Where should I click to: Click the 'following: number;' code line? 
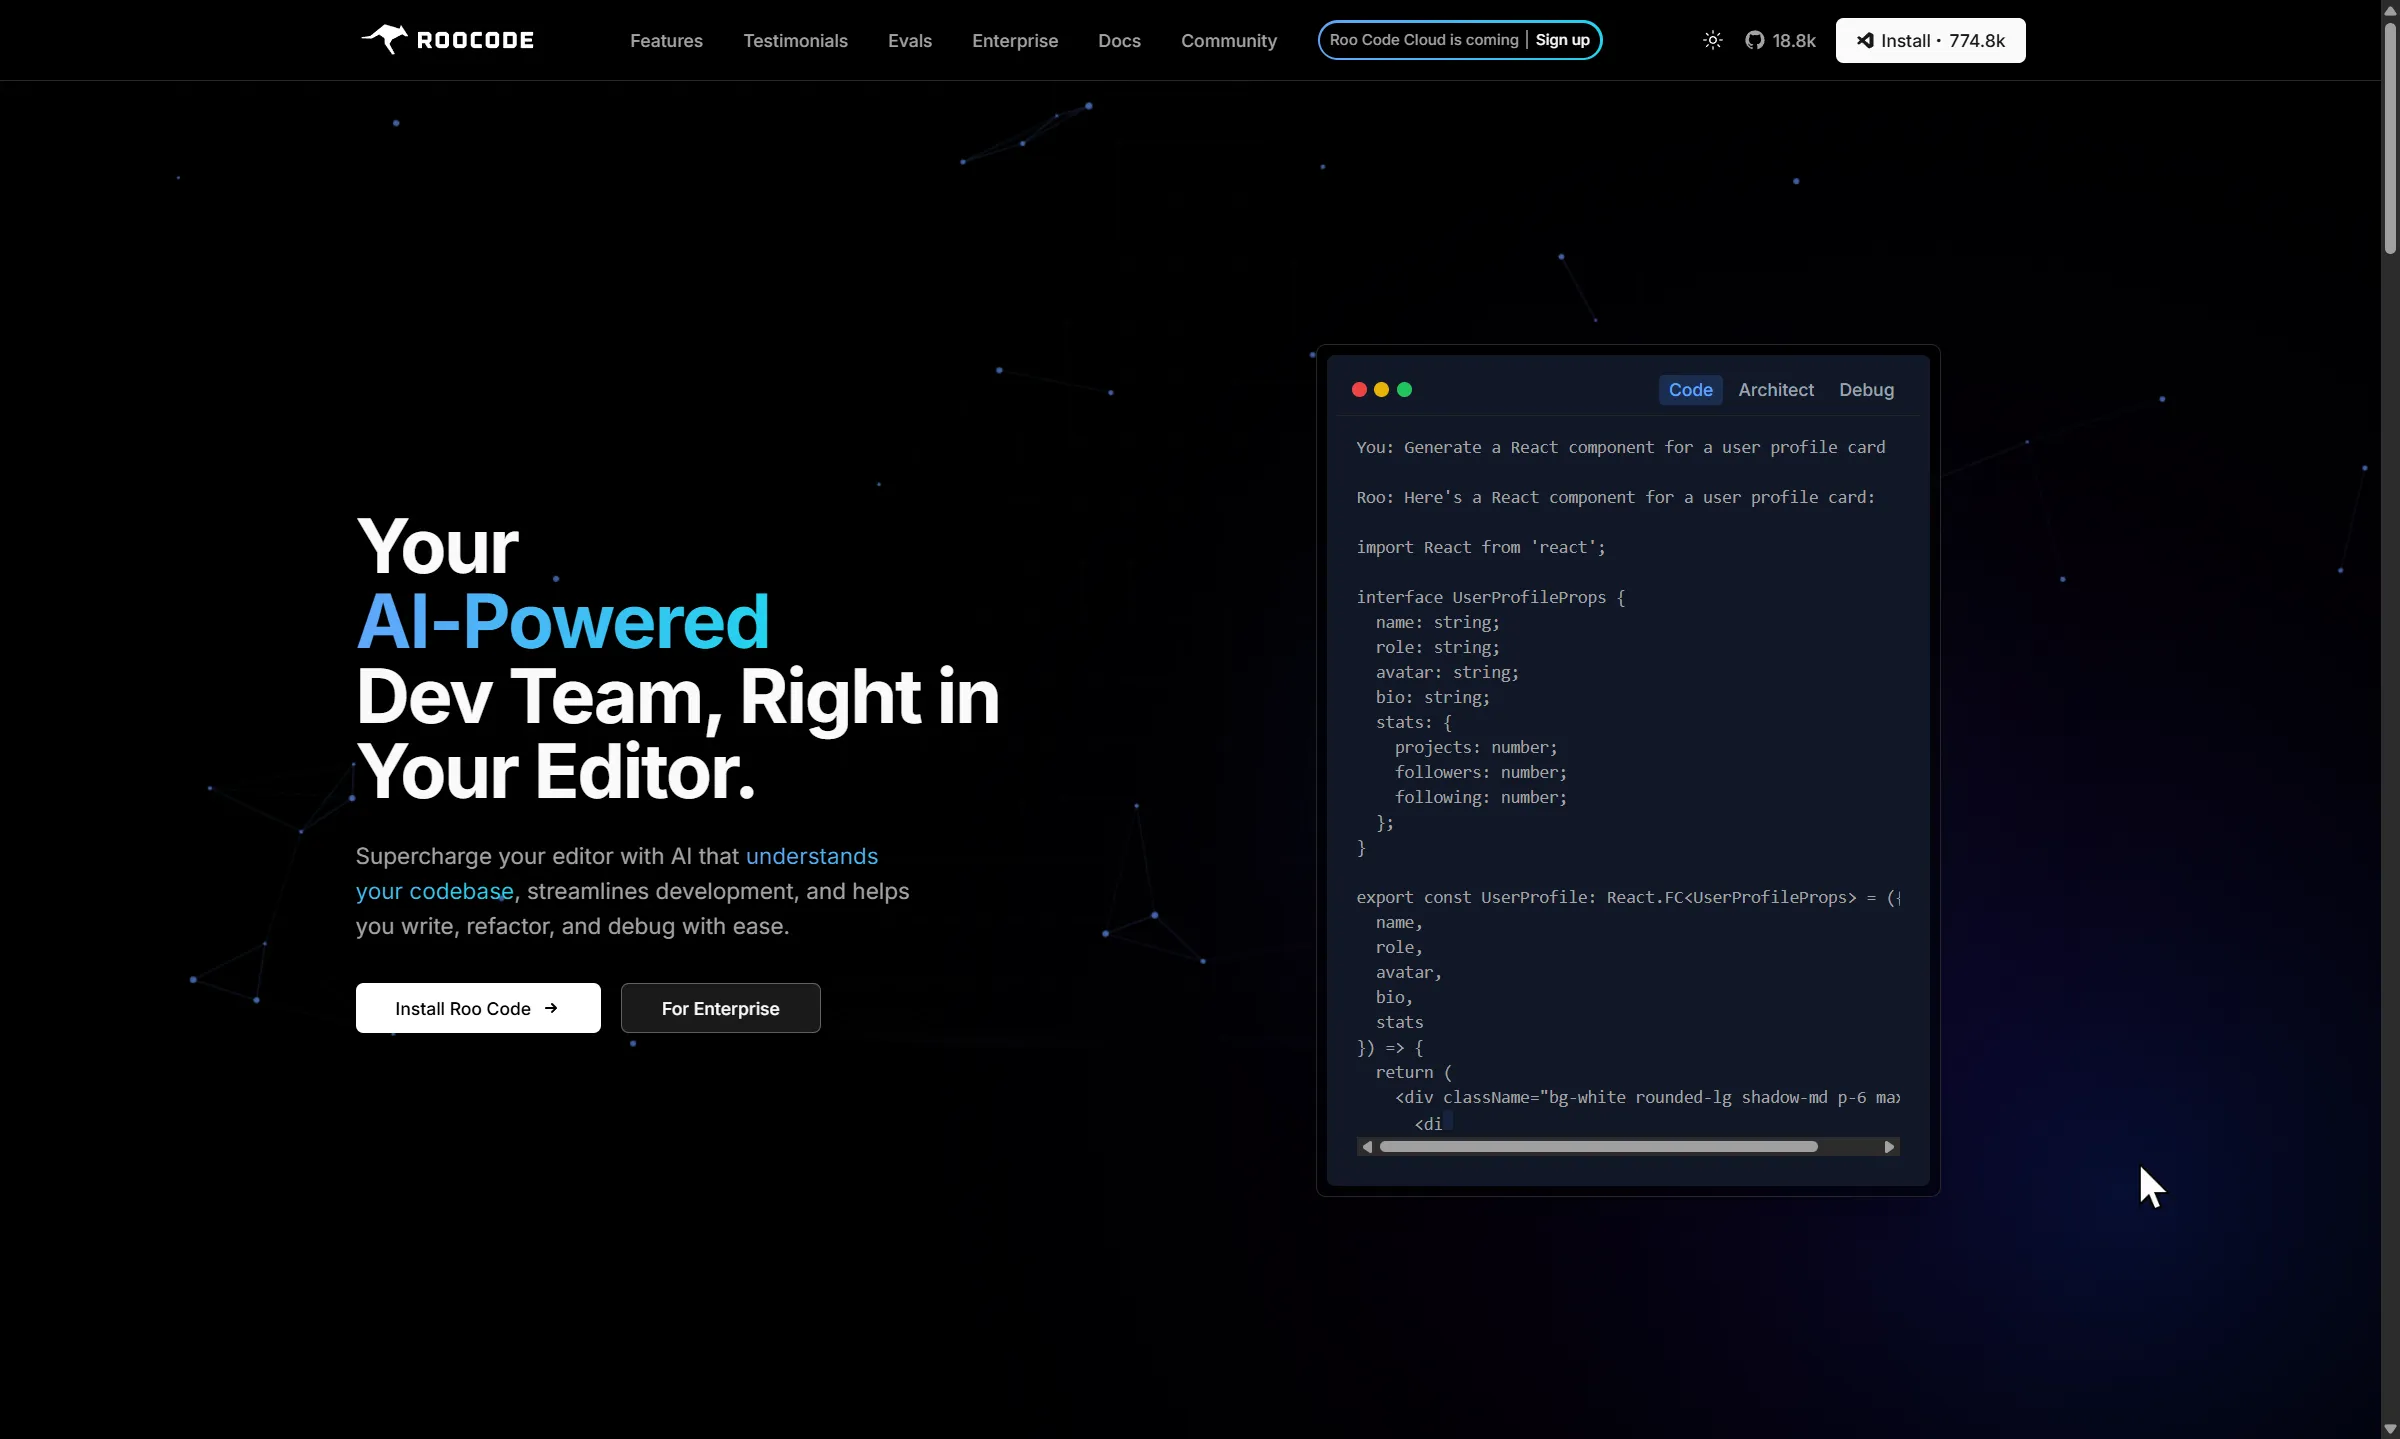point(1481,798)
